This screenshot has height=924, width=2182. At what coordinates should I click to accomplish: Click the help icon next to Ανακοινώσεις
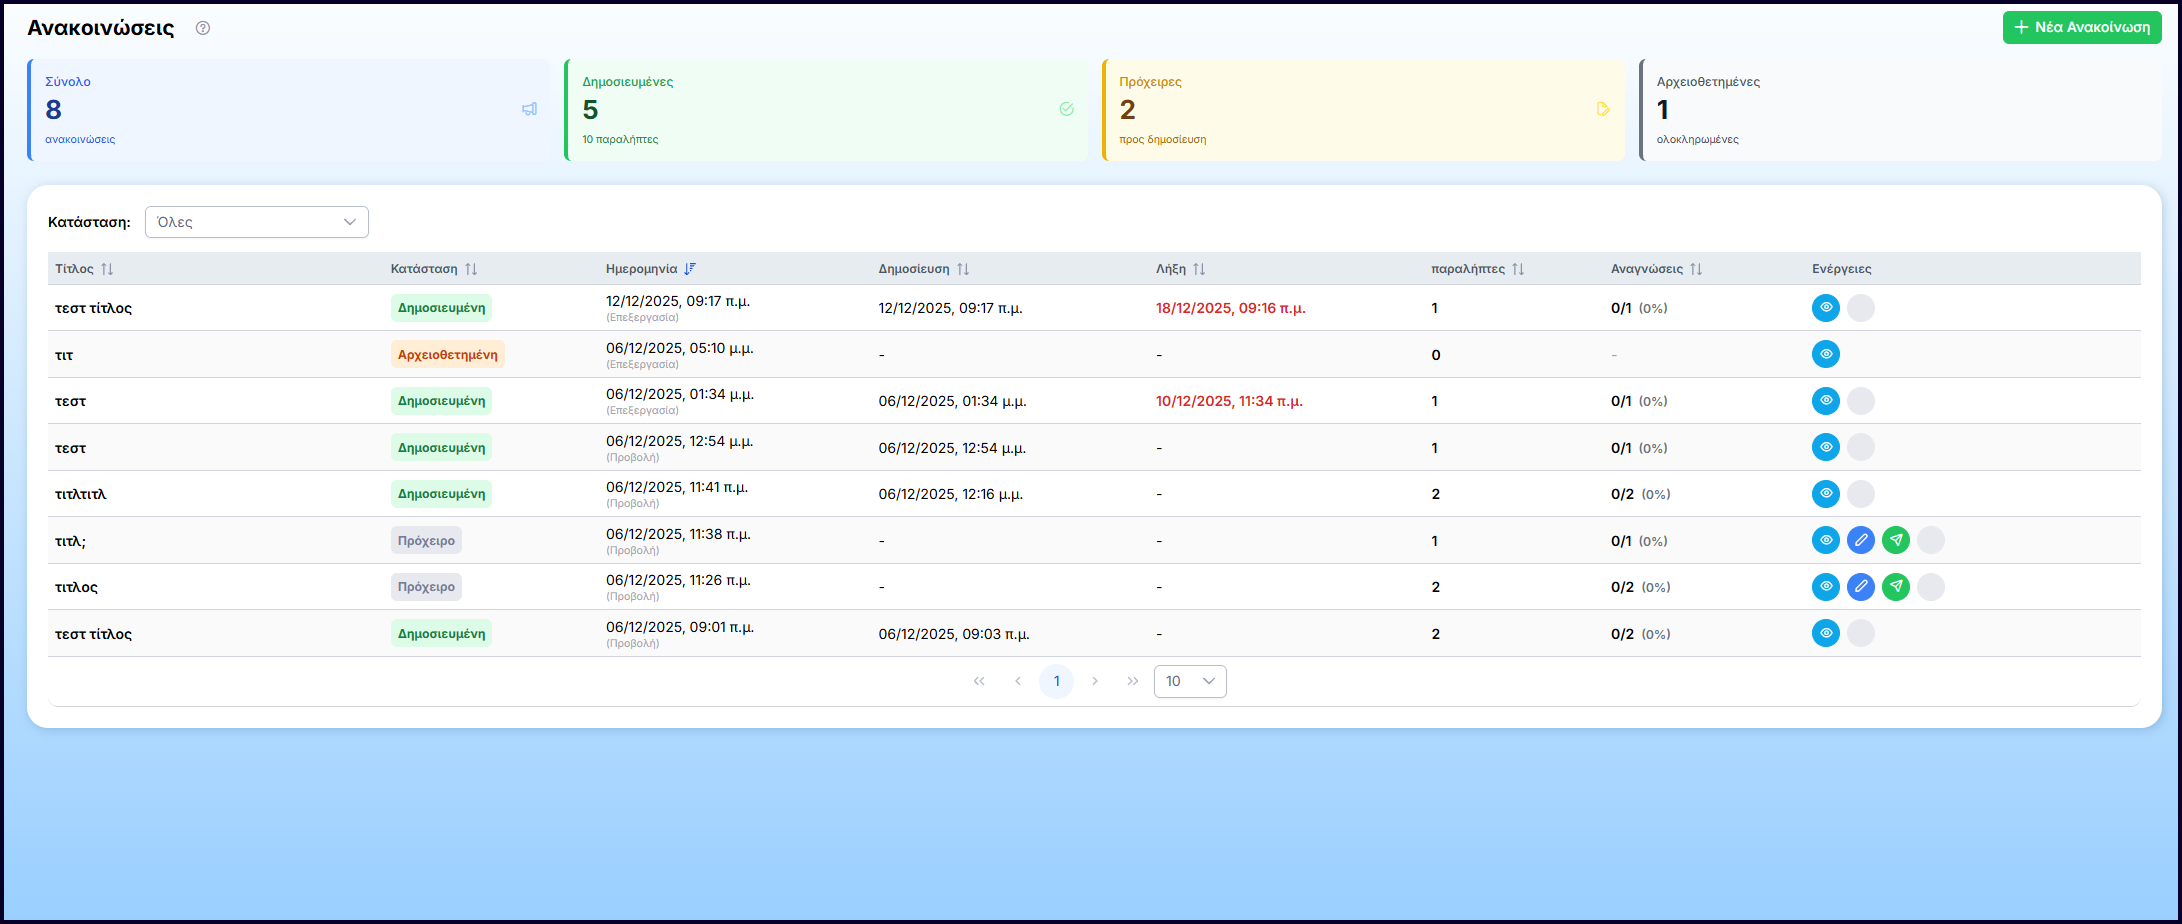pyautogui.click(x=203, y=28)
